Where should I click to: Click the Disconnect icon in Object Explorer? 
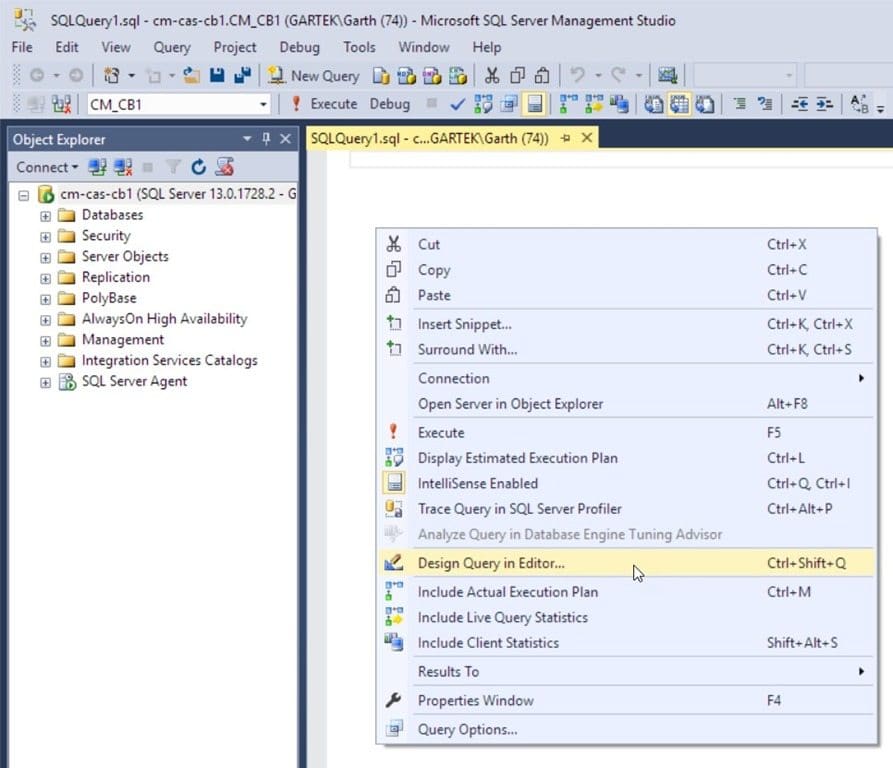pos(123,167)
